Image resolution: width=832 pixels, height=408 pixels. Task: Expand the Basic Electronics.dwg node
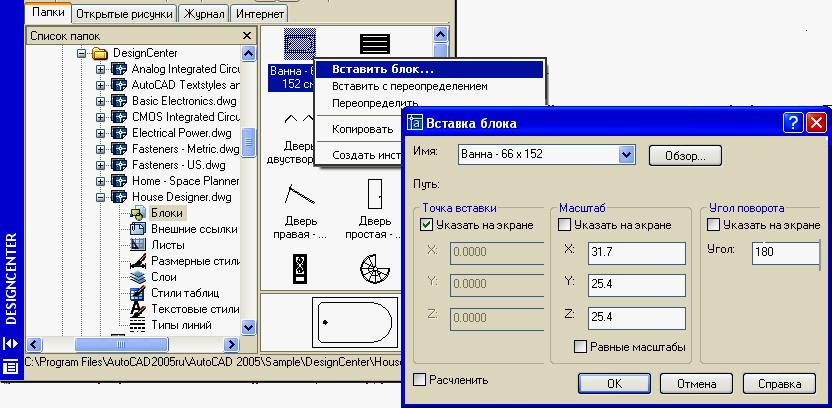pos(100,101)
